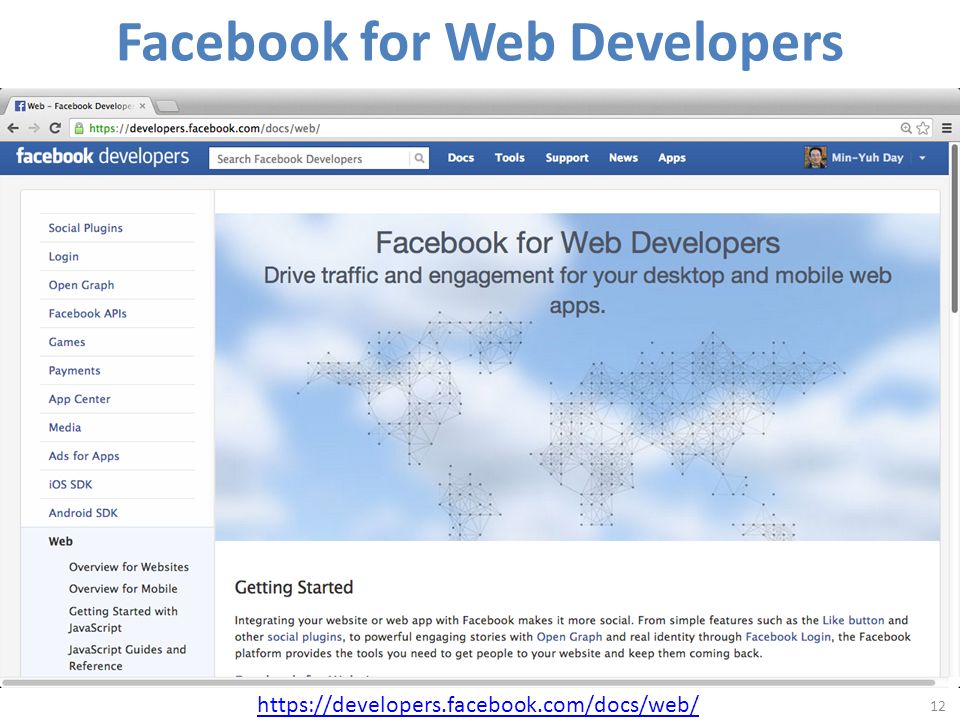Open a new browser tab
Image resolution: width=960 pixels, height=720 pixels.
(x=167, y=107)
